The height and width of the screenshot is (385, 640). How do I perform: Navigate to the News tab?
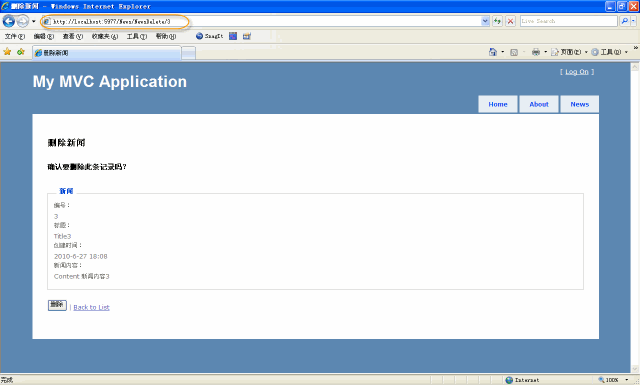tap(580, 104)
